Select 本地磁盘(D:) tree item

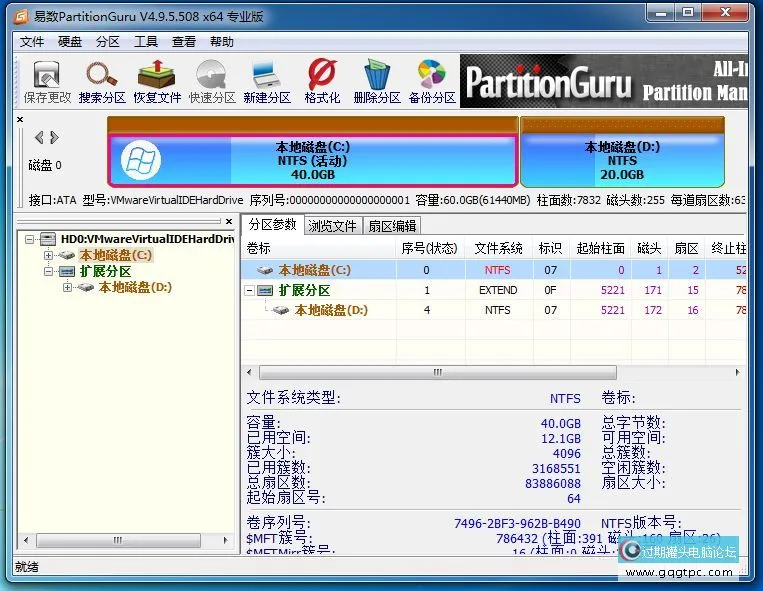(x=135, y=287)
